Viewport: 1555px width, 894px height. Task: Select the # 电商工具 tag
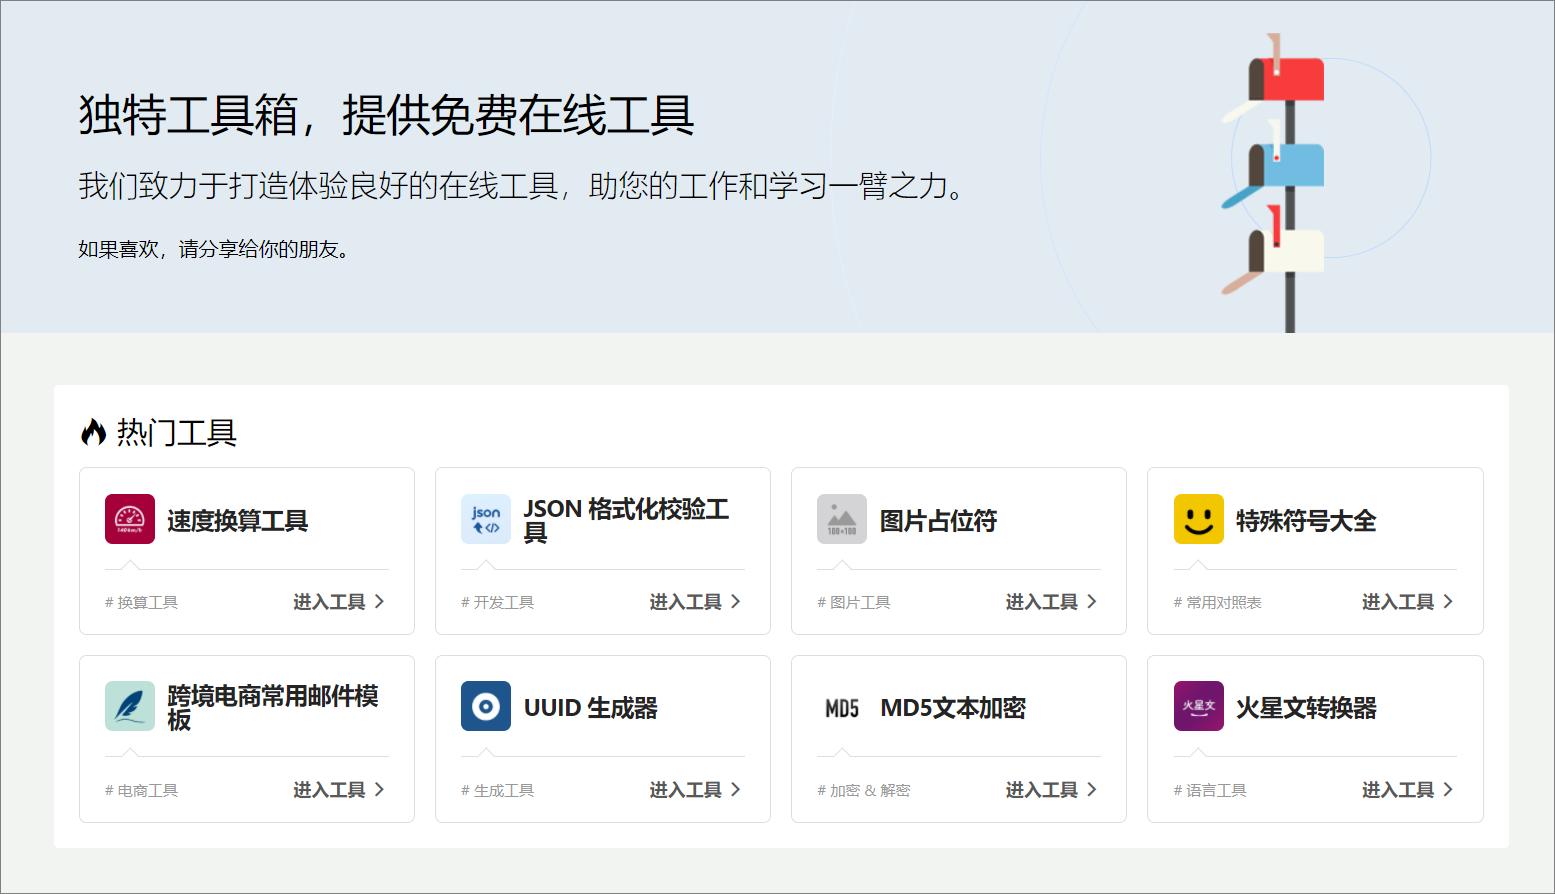click(x=140, y=789)
